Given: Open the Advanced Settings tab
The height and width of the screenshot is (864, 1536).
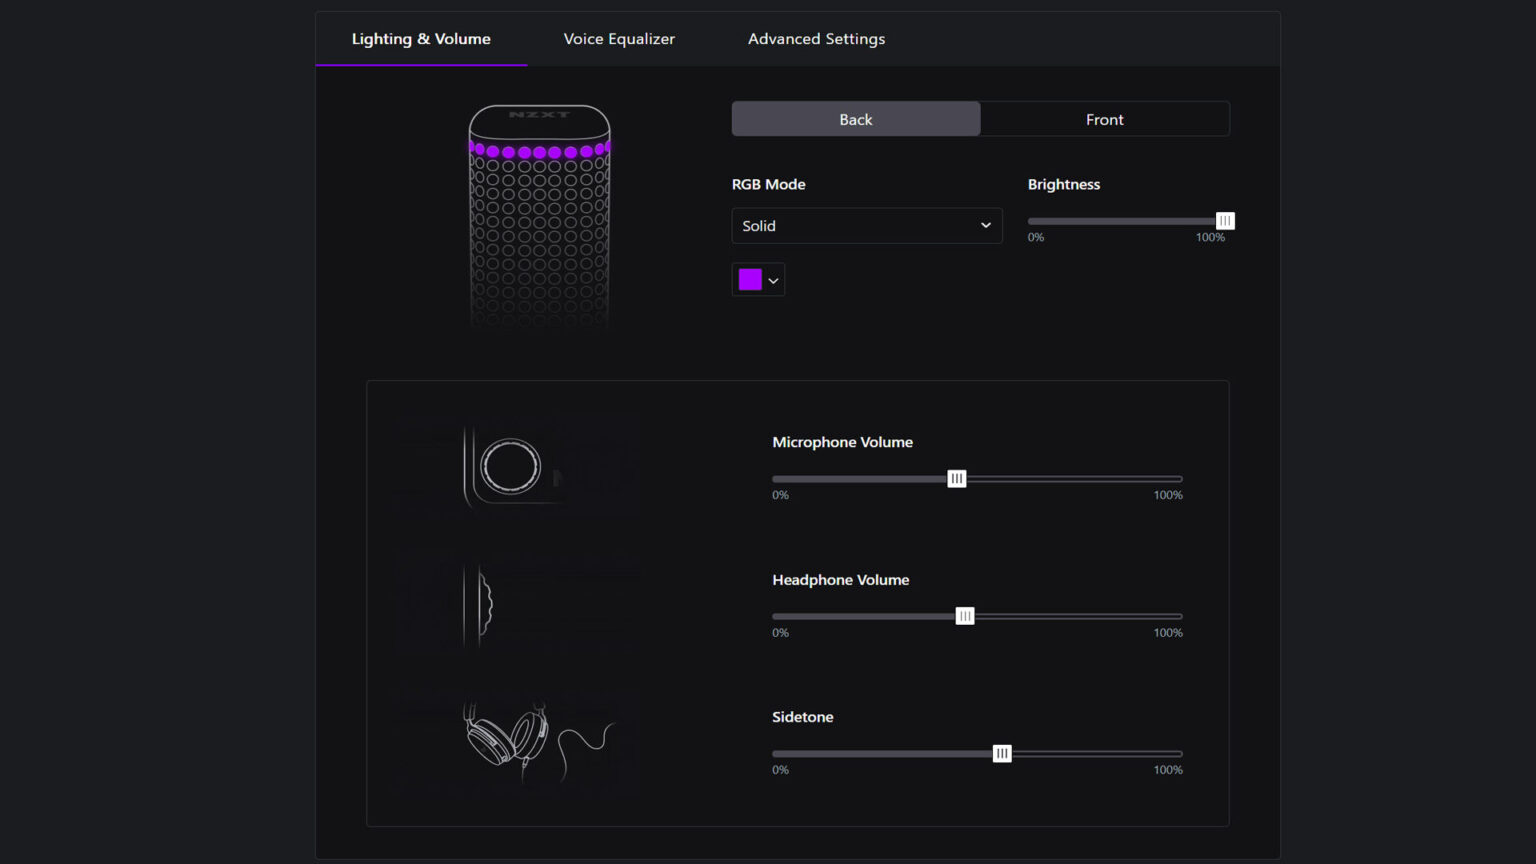Looking at the screenshot, I should coord(816,39).
